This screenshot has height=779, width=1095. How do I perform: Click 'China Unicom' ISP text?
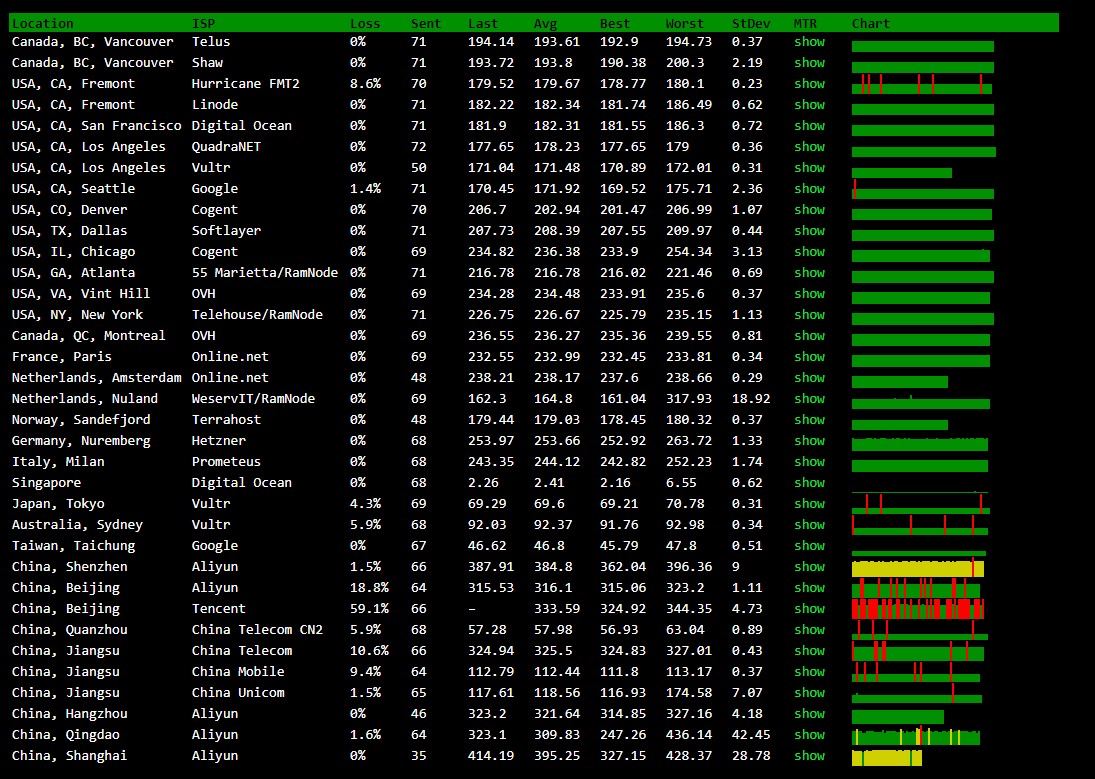[x=238, y=692]
